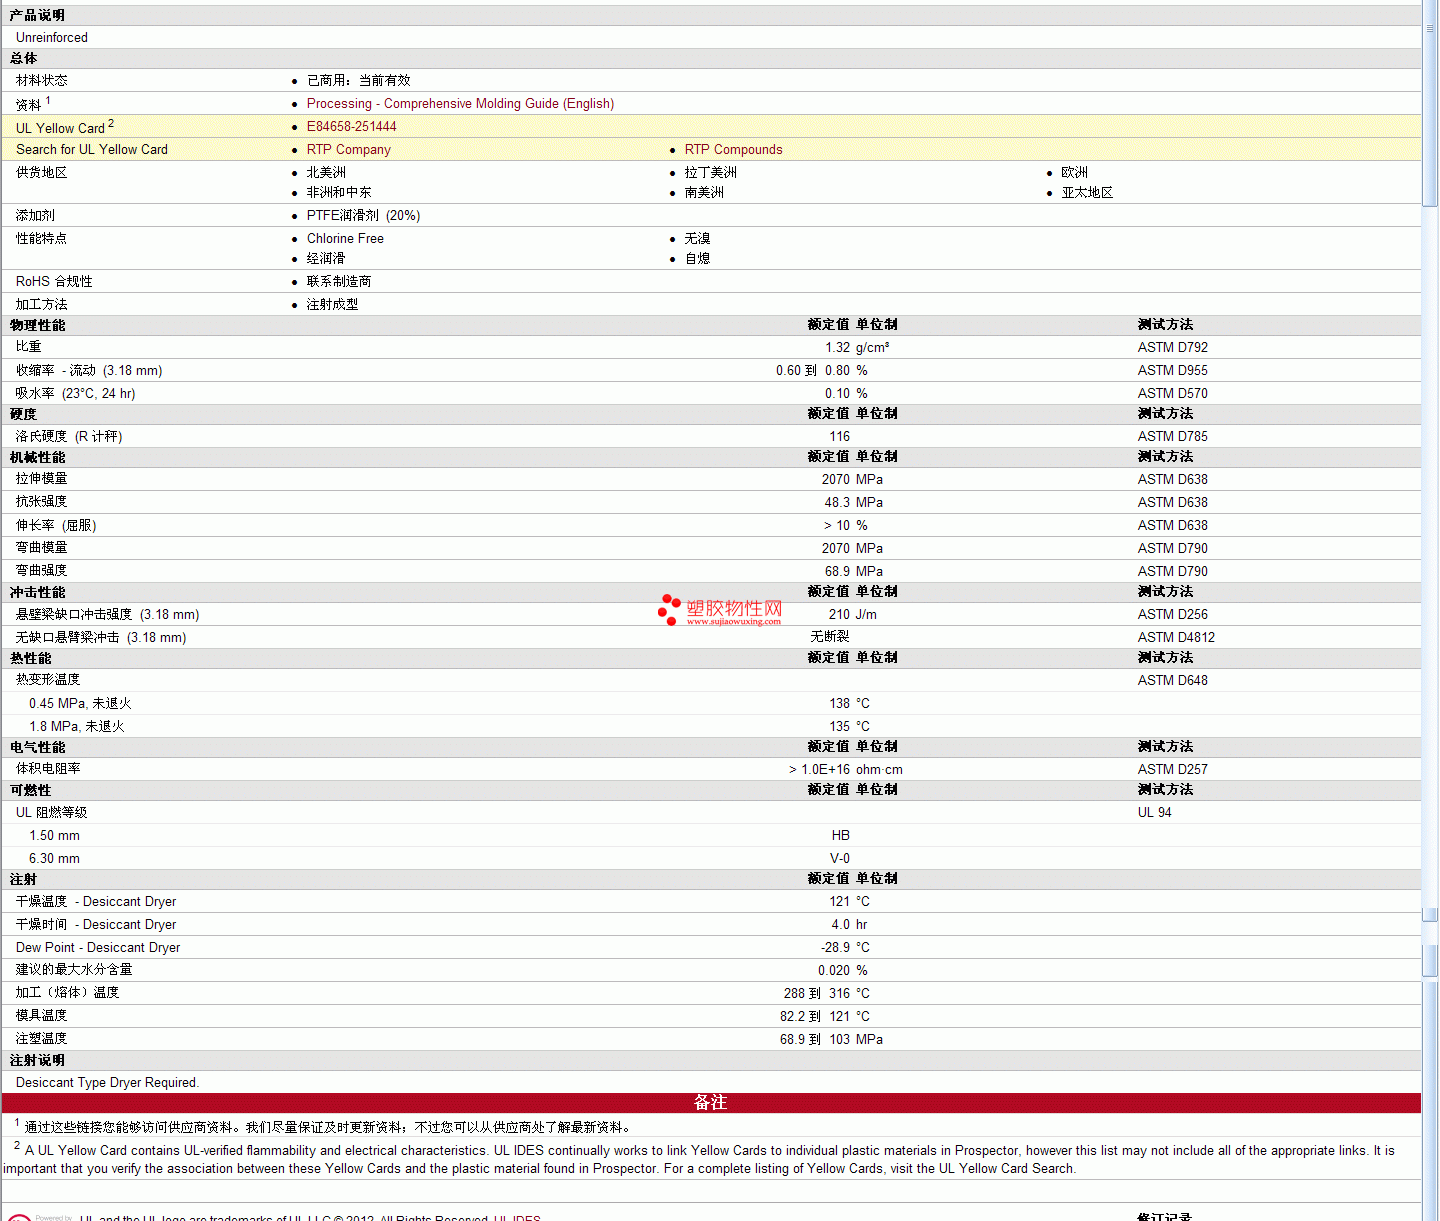Select the 无断裂 impact result
The image size is (1440, 1221).
830,637
